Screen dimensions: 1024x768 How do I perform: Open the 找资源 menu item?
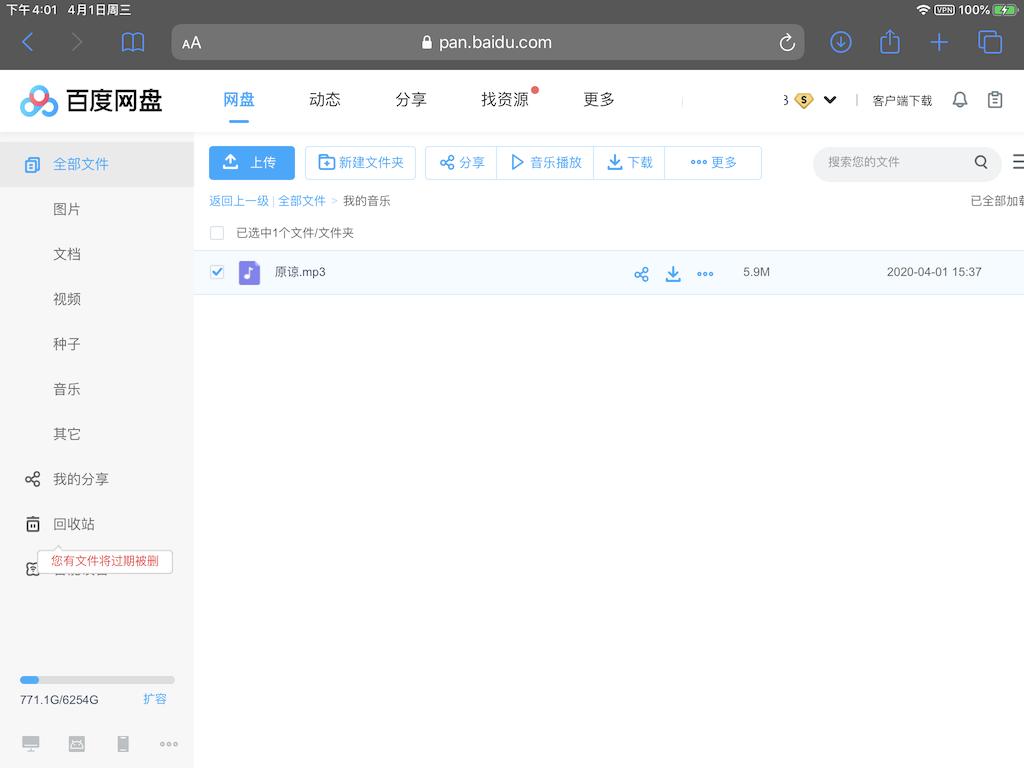click(504, 100)
